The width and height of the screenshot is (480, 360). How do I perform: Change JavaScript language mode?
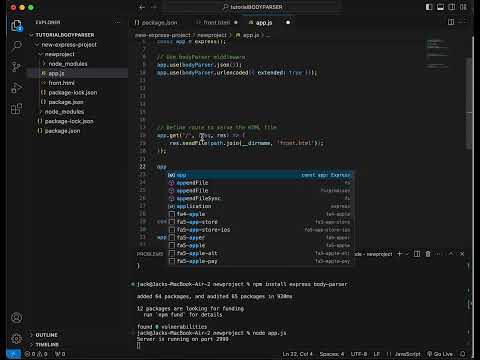407,354
